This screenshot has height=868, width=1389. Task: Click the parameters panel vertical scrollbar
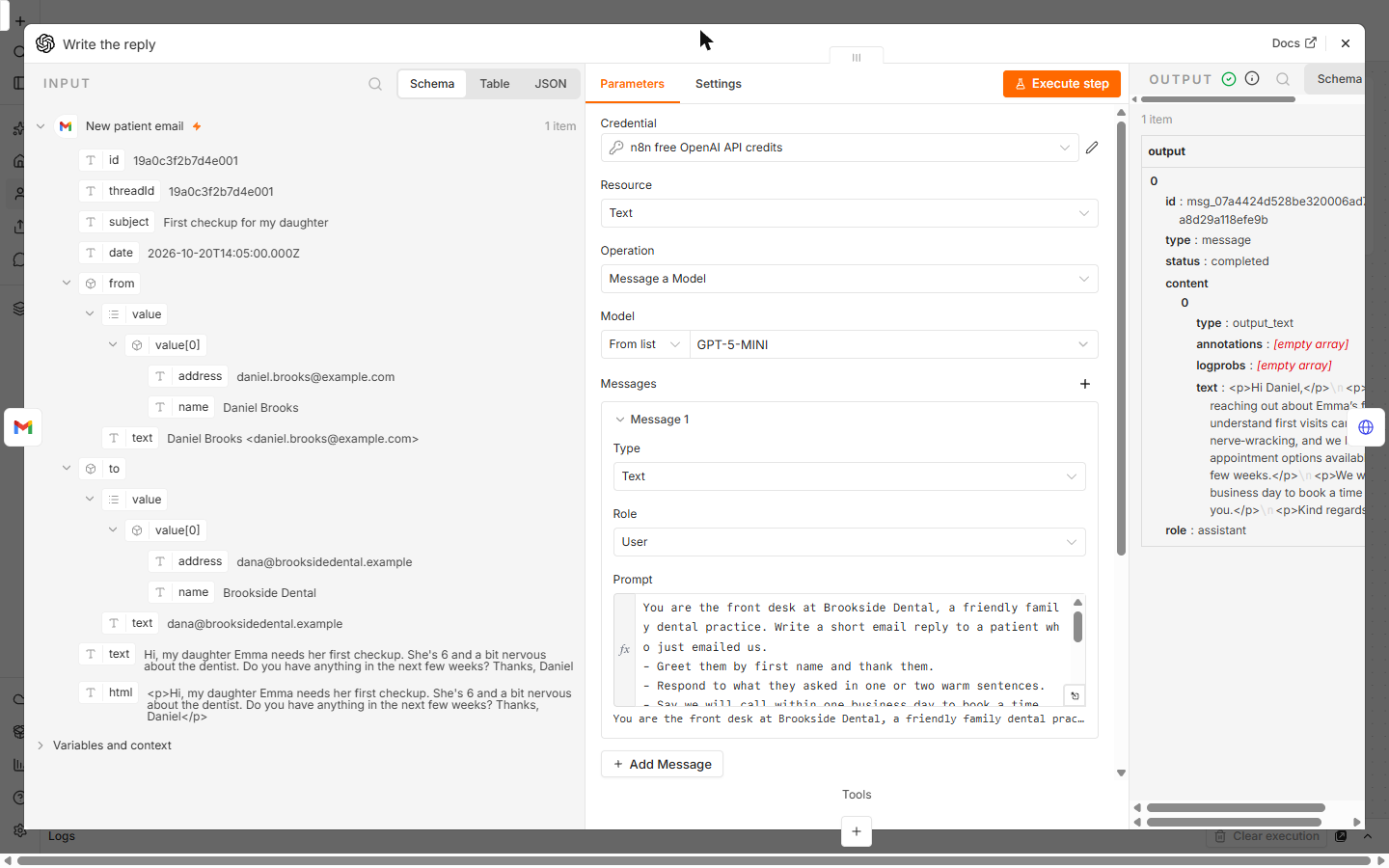(1121, 338)
